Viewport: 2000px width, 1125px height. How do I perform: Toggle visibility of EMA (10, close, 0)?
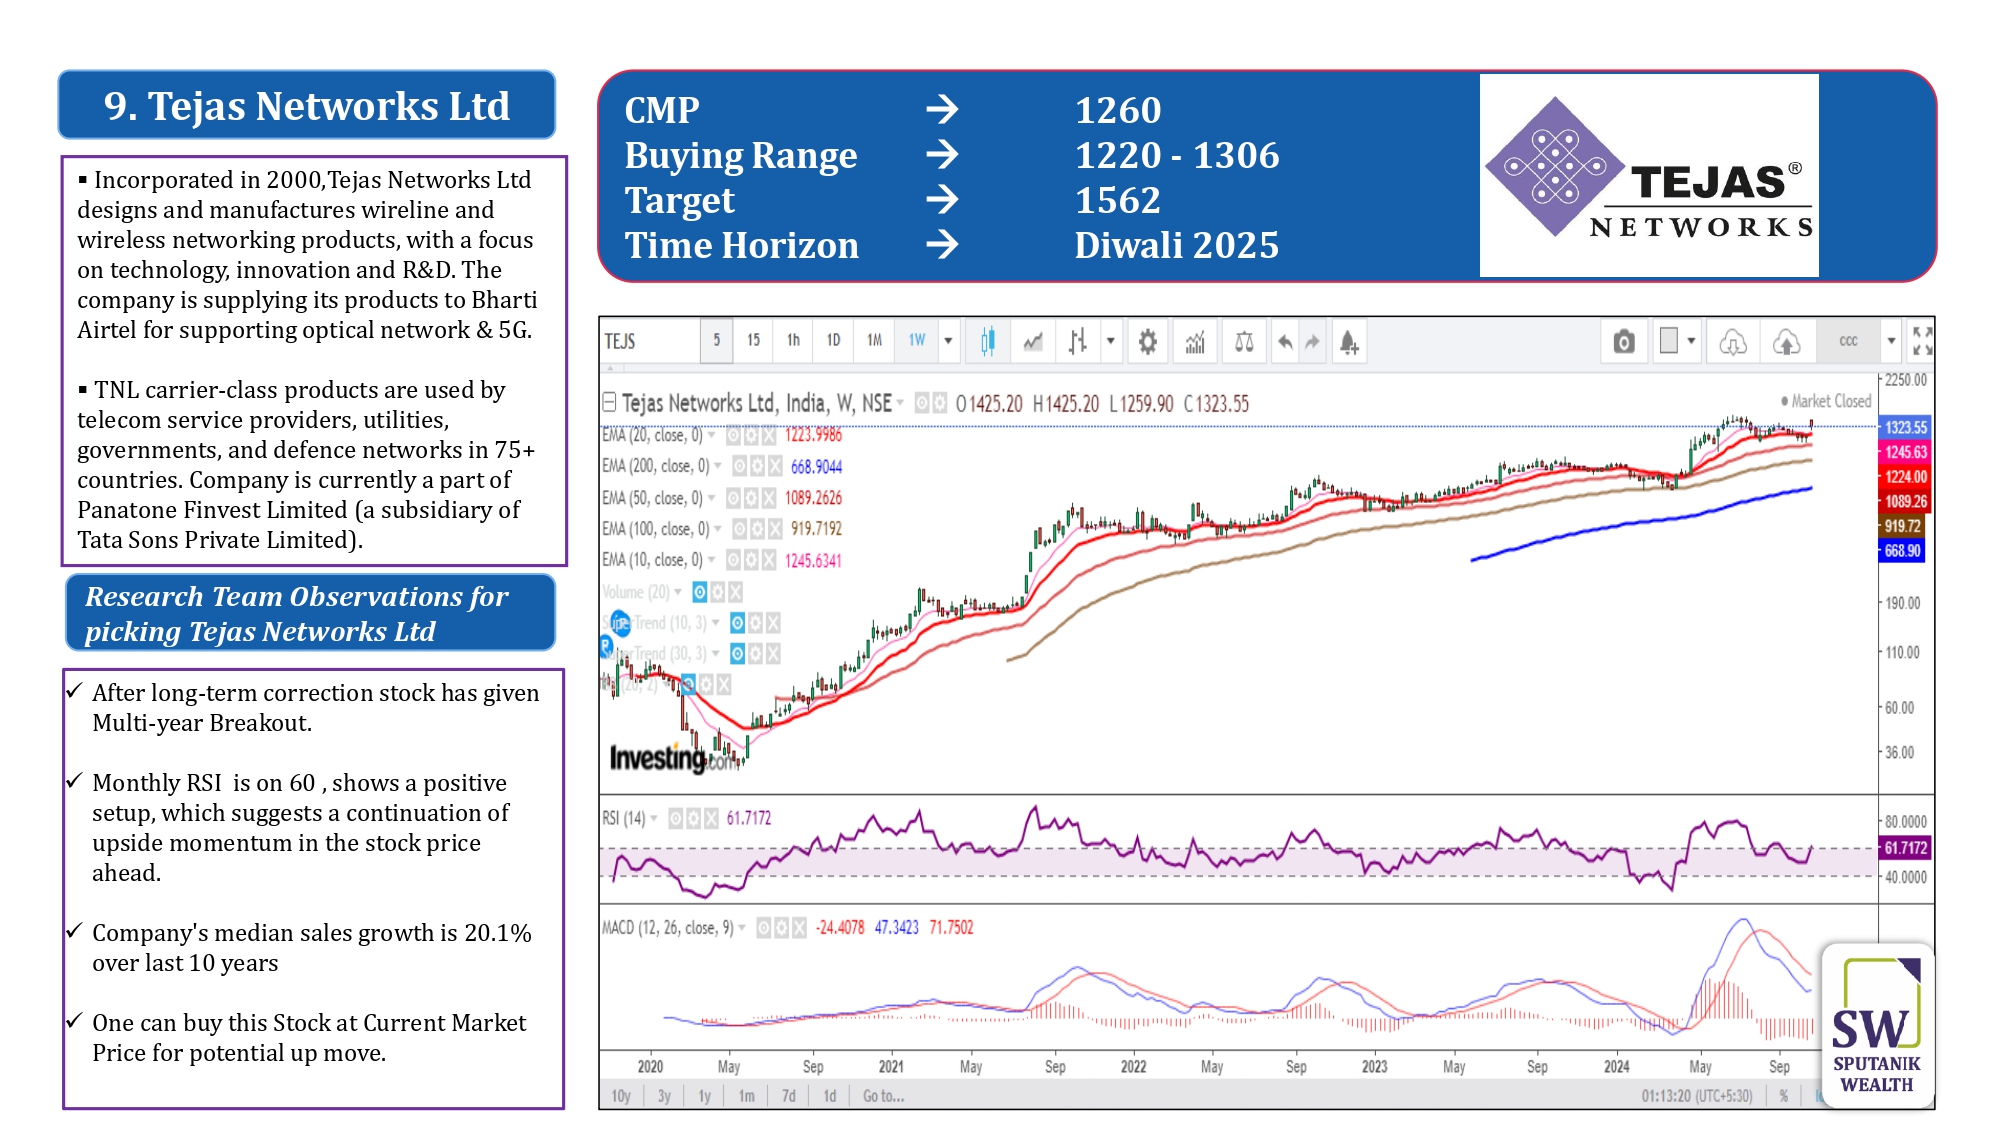(733, 560)
